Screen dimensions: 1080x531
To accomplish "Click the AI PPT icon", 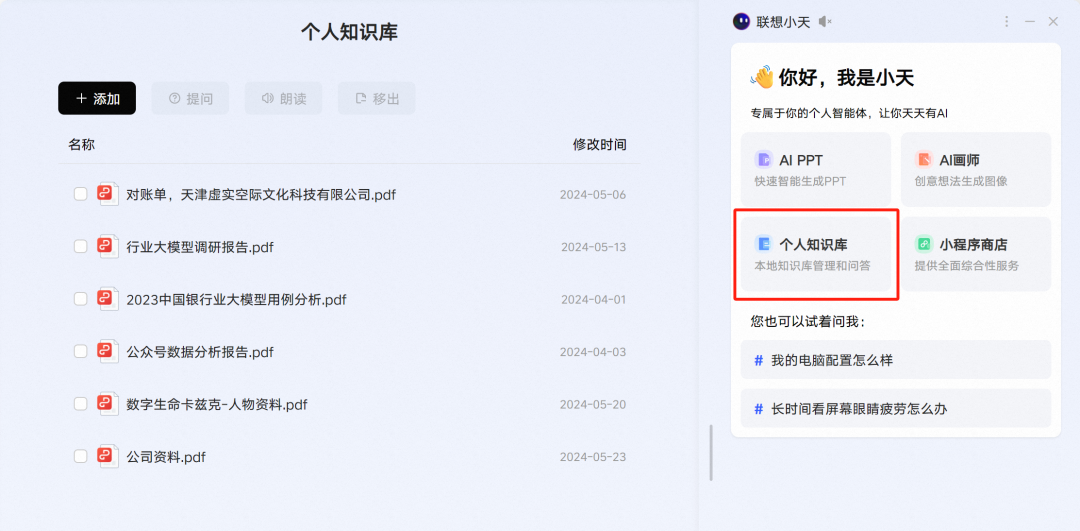I will 764,160.
